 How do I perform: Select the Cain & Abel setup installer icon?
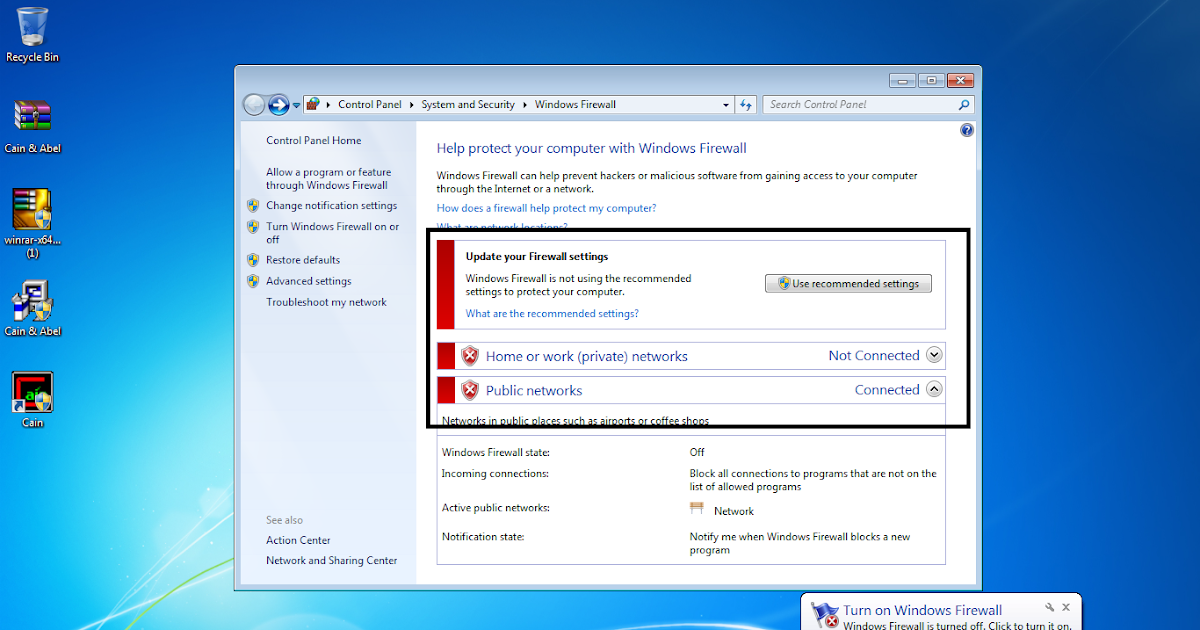click(32, 309)
